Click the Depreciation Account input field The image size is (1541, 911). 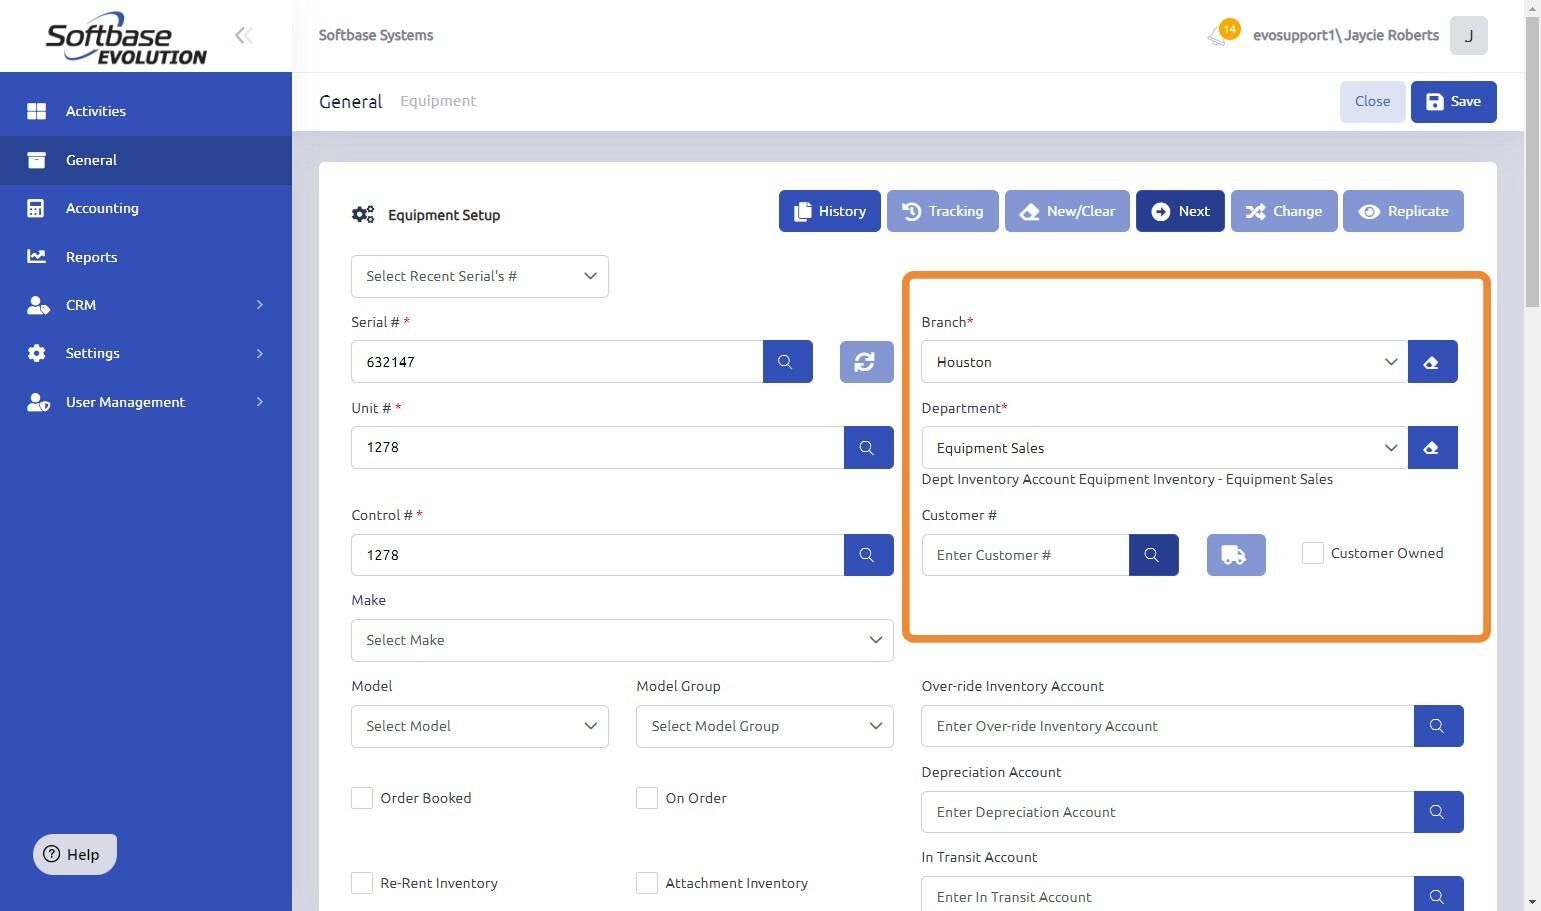coord(1167,812)
